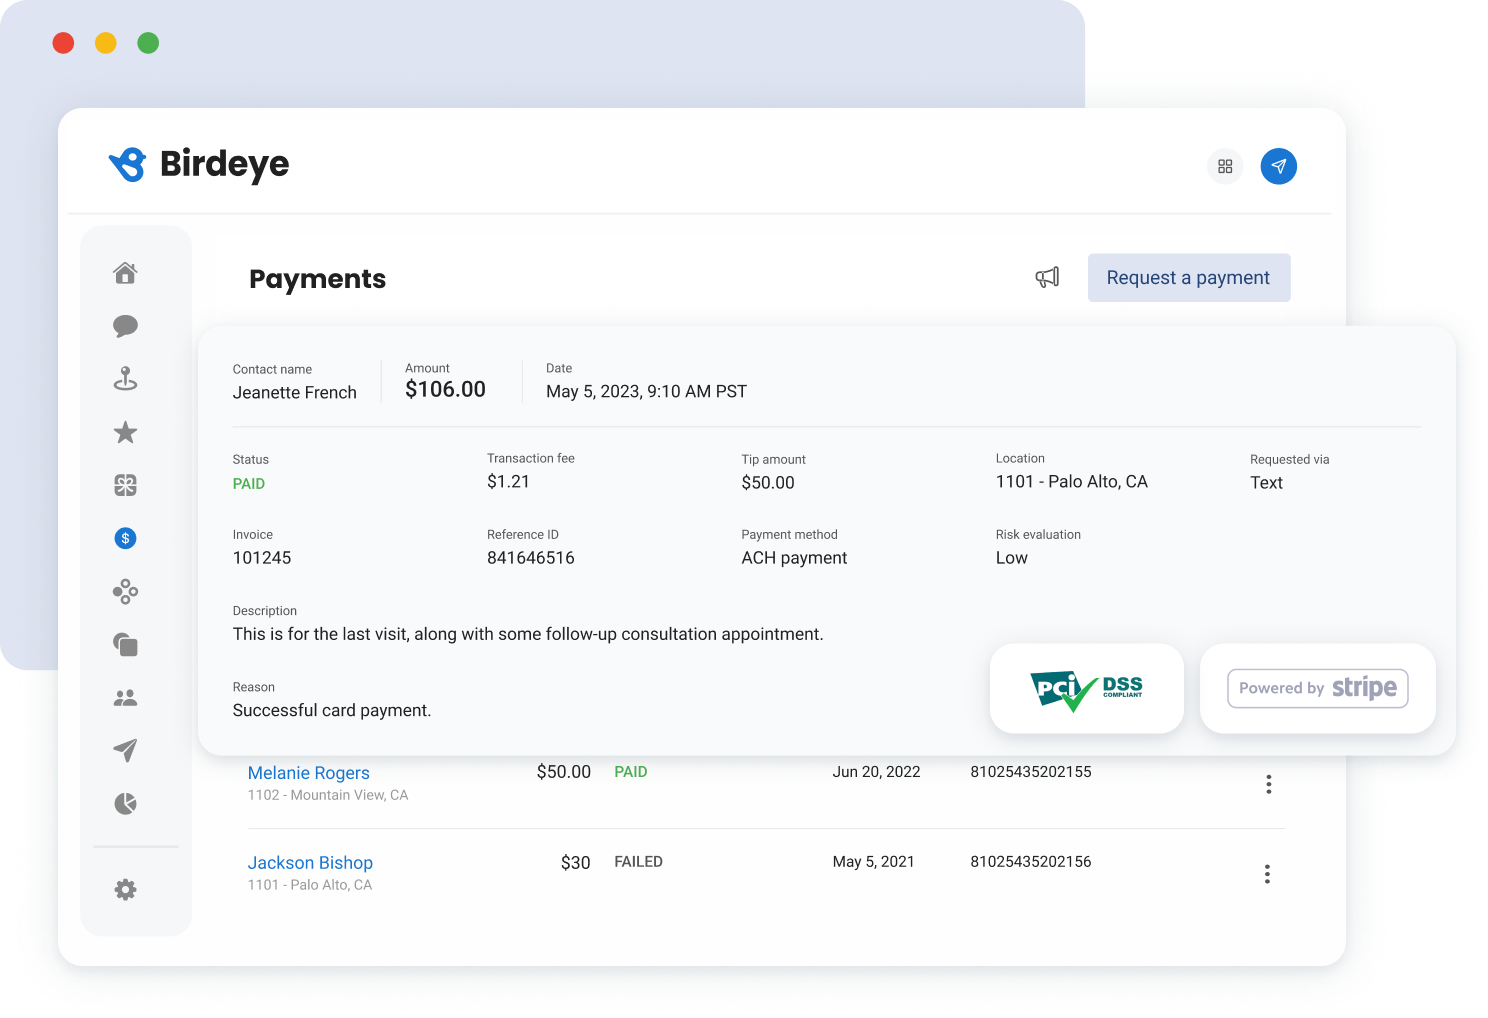Image resolution: width=1488 pixels, height=1018 pixels.
Task: Click the contacts people icon in sidebar
Action: tap(125, 697)
